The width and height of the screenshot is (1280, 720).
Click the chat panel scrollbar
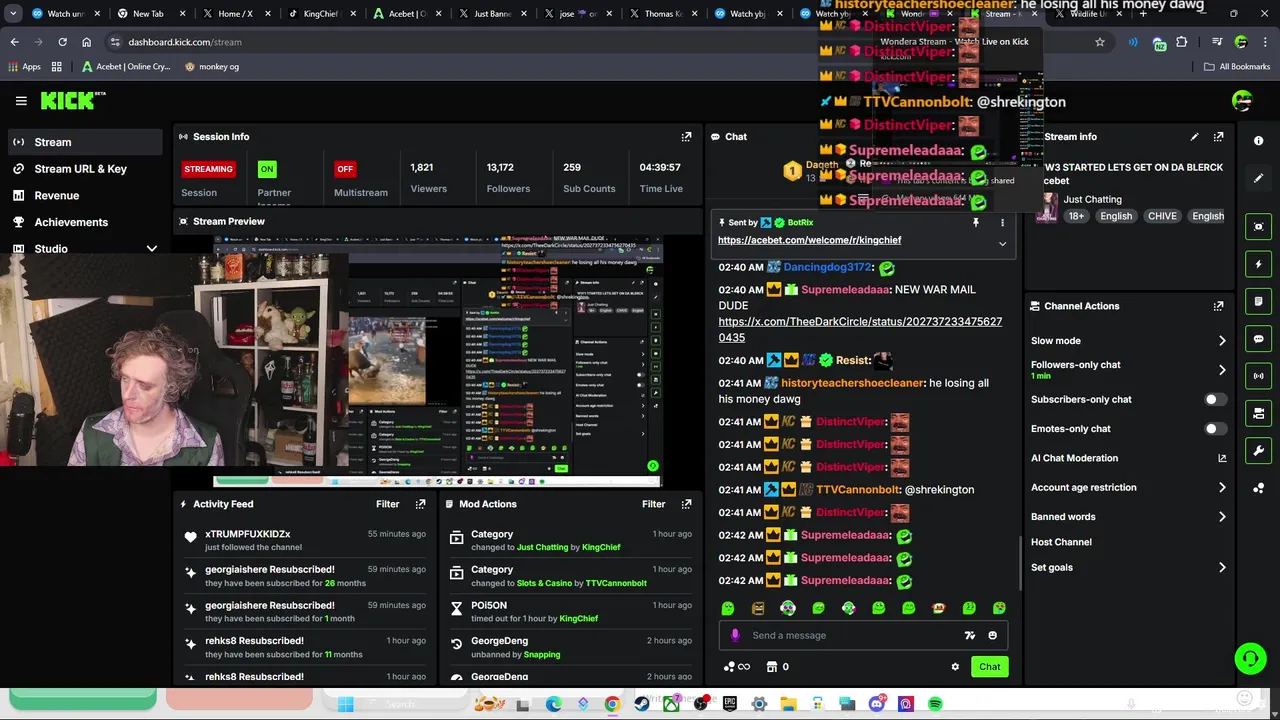coord(1019,563)
